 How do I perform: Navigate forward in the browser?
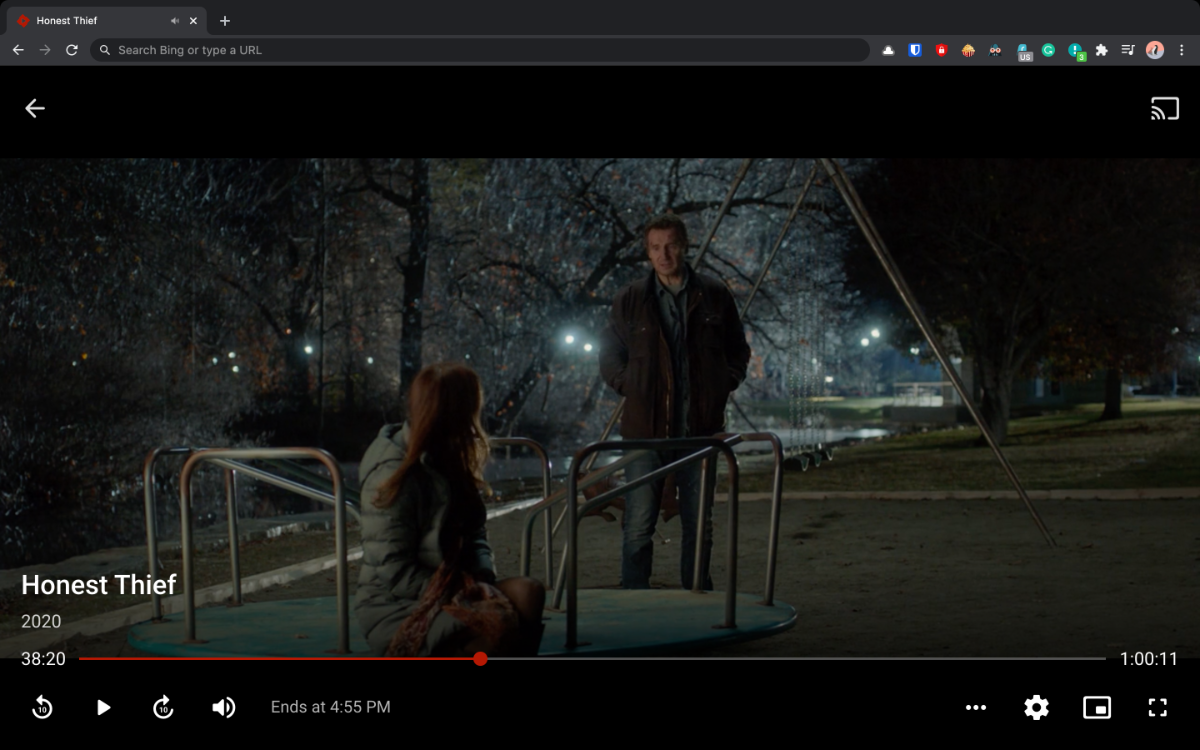coord(45,50)
